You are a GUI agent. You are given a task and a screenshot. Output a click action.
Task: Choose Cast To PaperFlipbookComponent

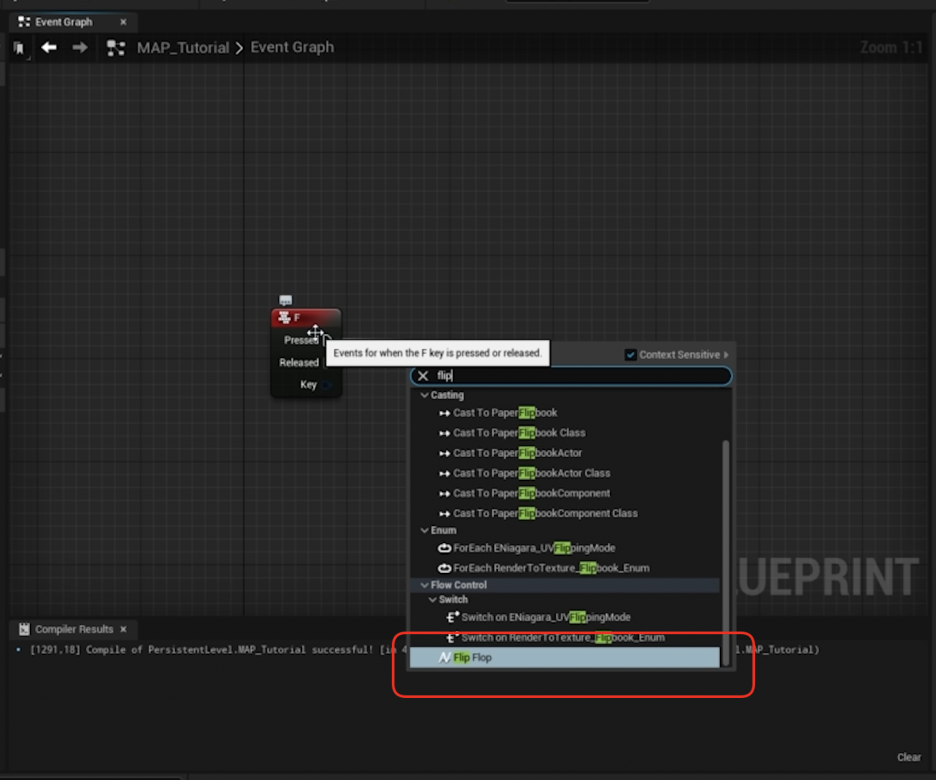531,494
